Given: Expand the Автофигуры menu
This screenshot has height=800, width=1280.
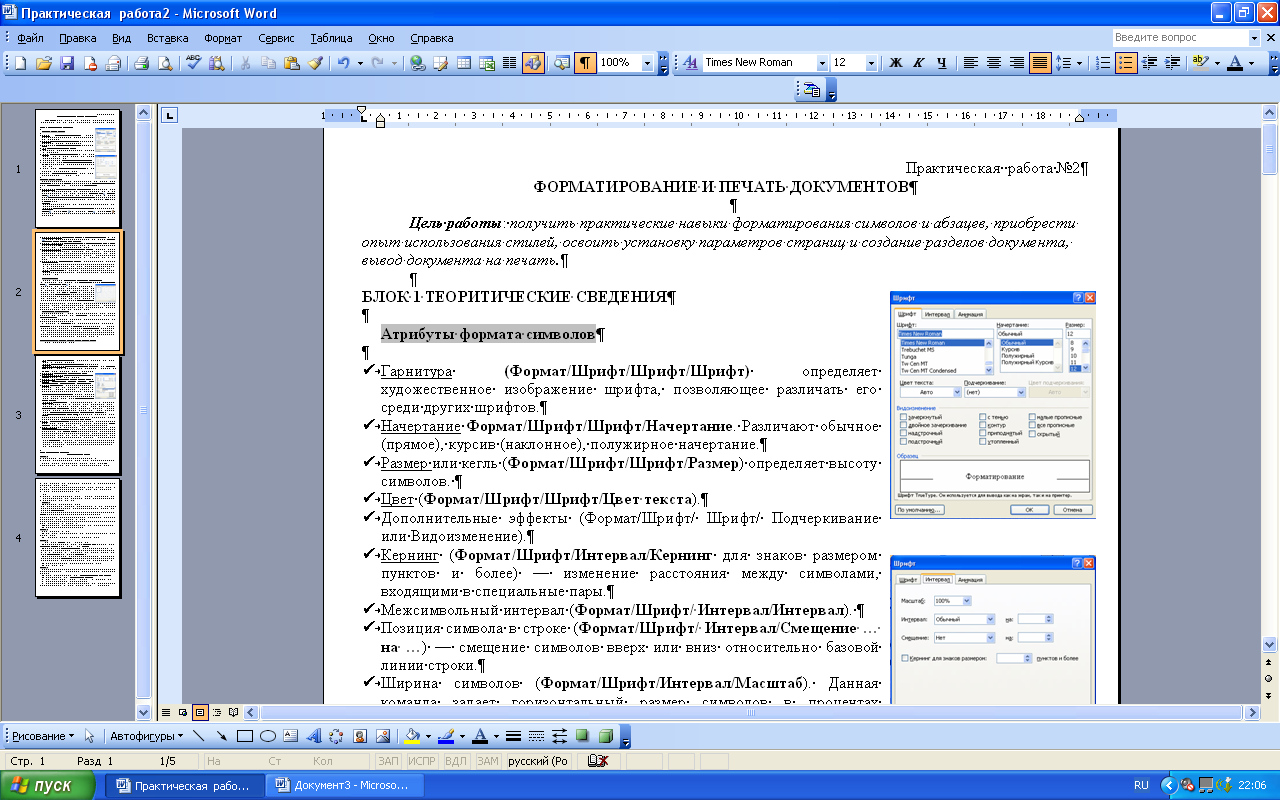Looking at the screenshot, I should point(146,736).
